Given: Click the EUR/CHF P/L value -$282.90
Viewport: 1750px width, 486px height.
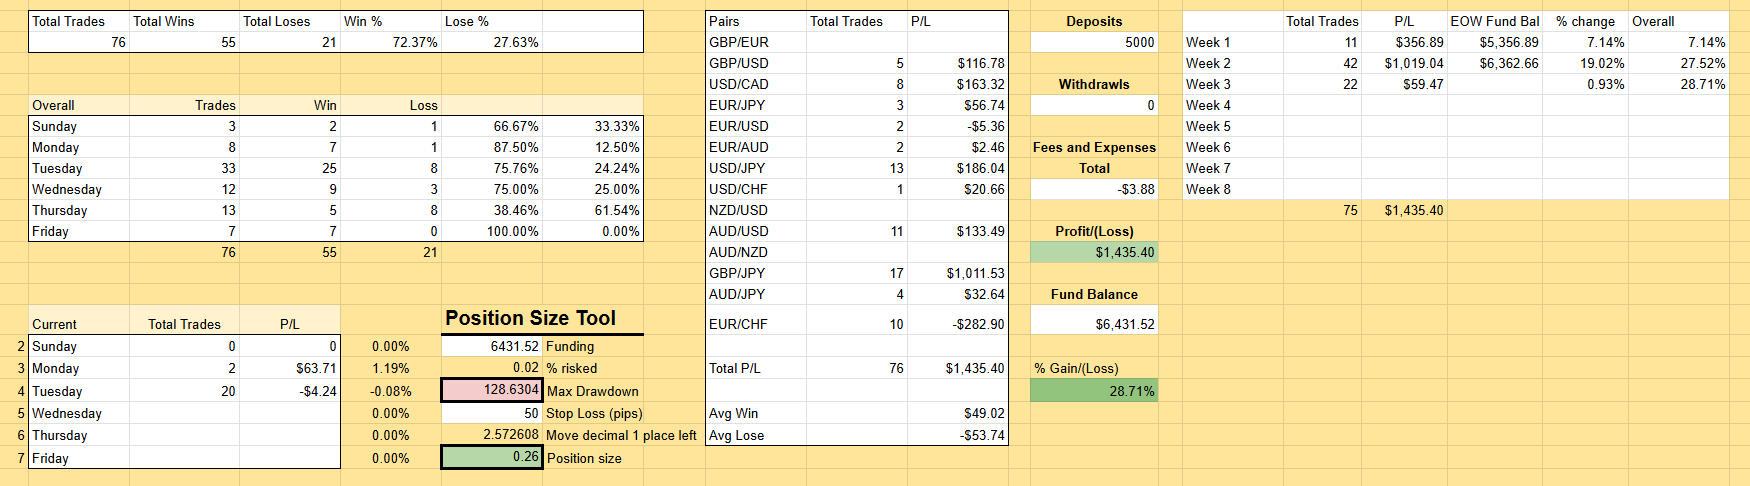Looking at the screenshot, I should click(x=958, y=324).
